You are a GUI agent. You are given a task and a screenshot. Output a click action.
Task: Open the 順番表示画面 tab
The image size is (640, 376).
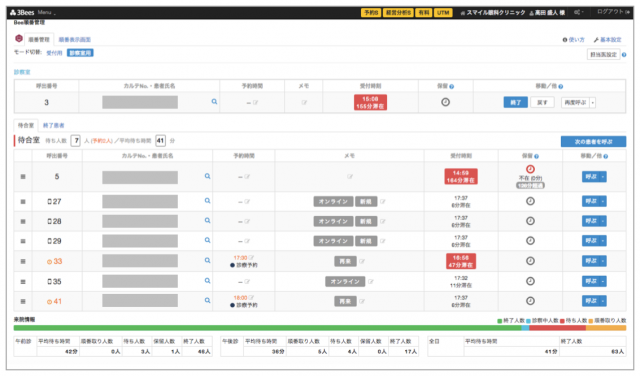[x=75, y=40]
